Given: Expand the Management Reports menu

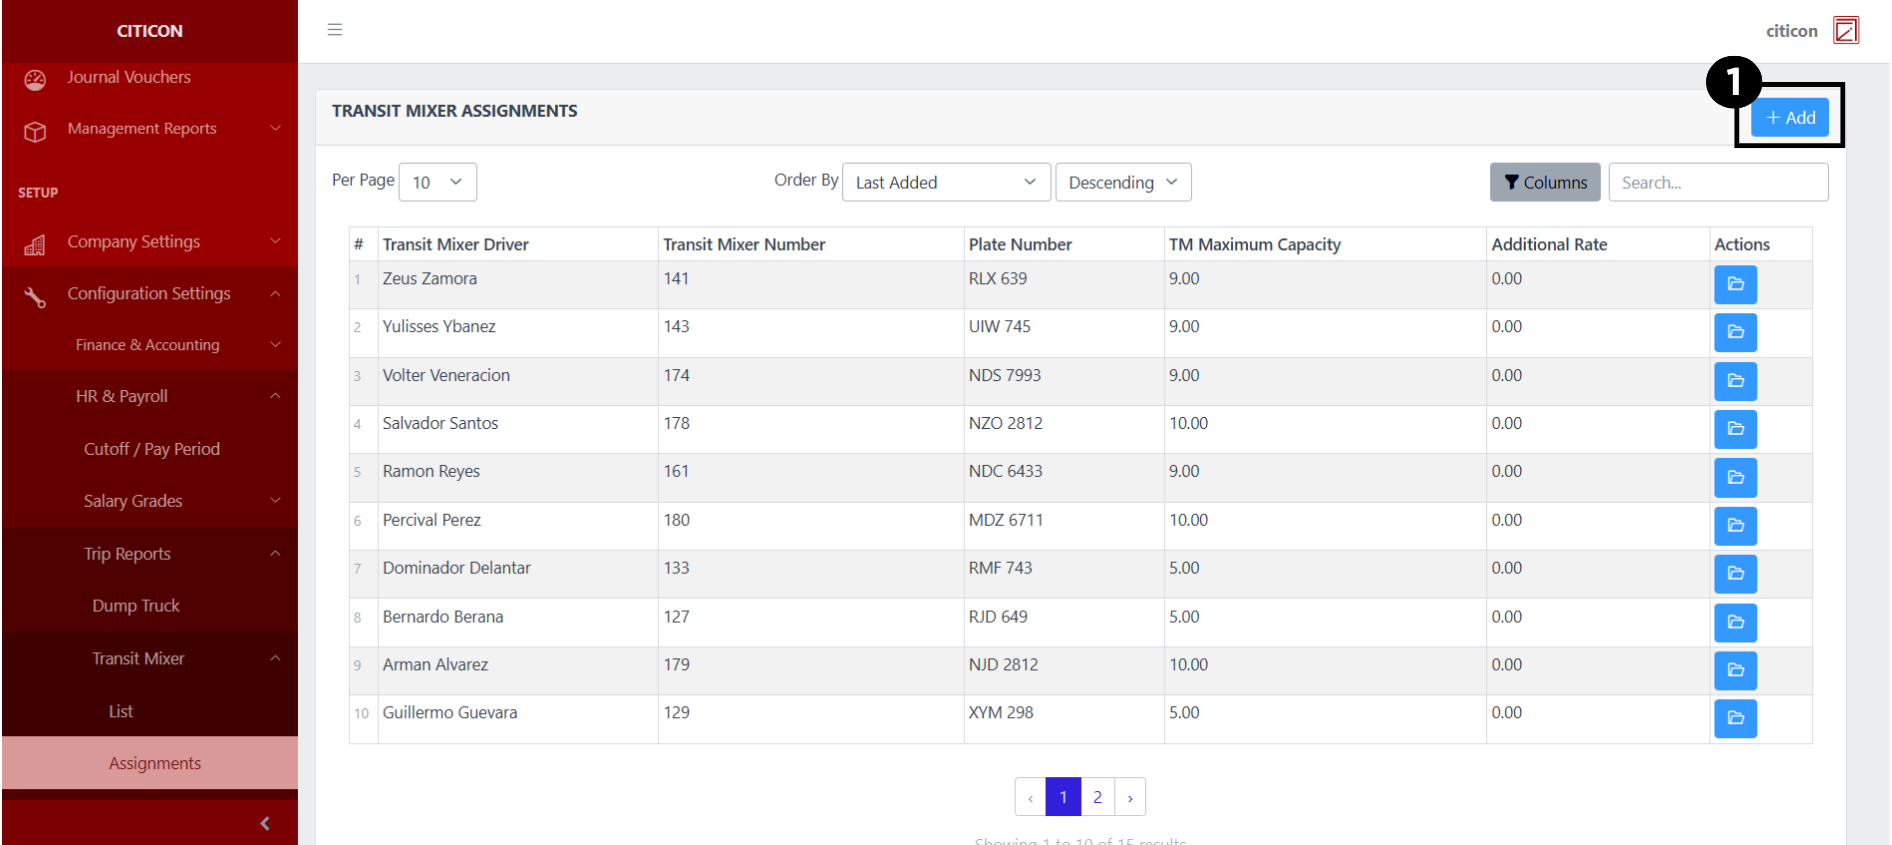Looking at the screenshot, I should (x=150, y=128).
